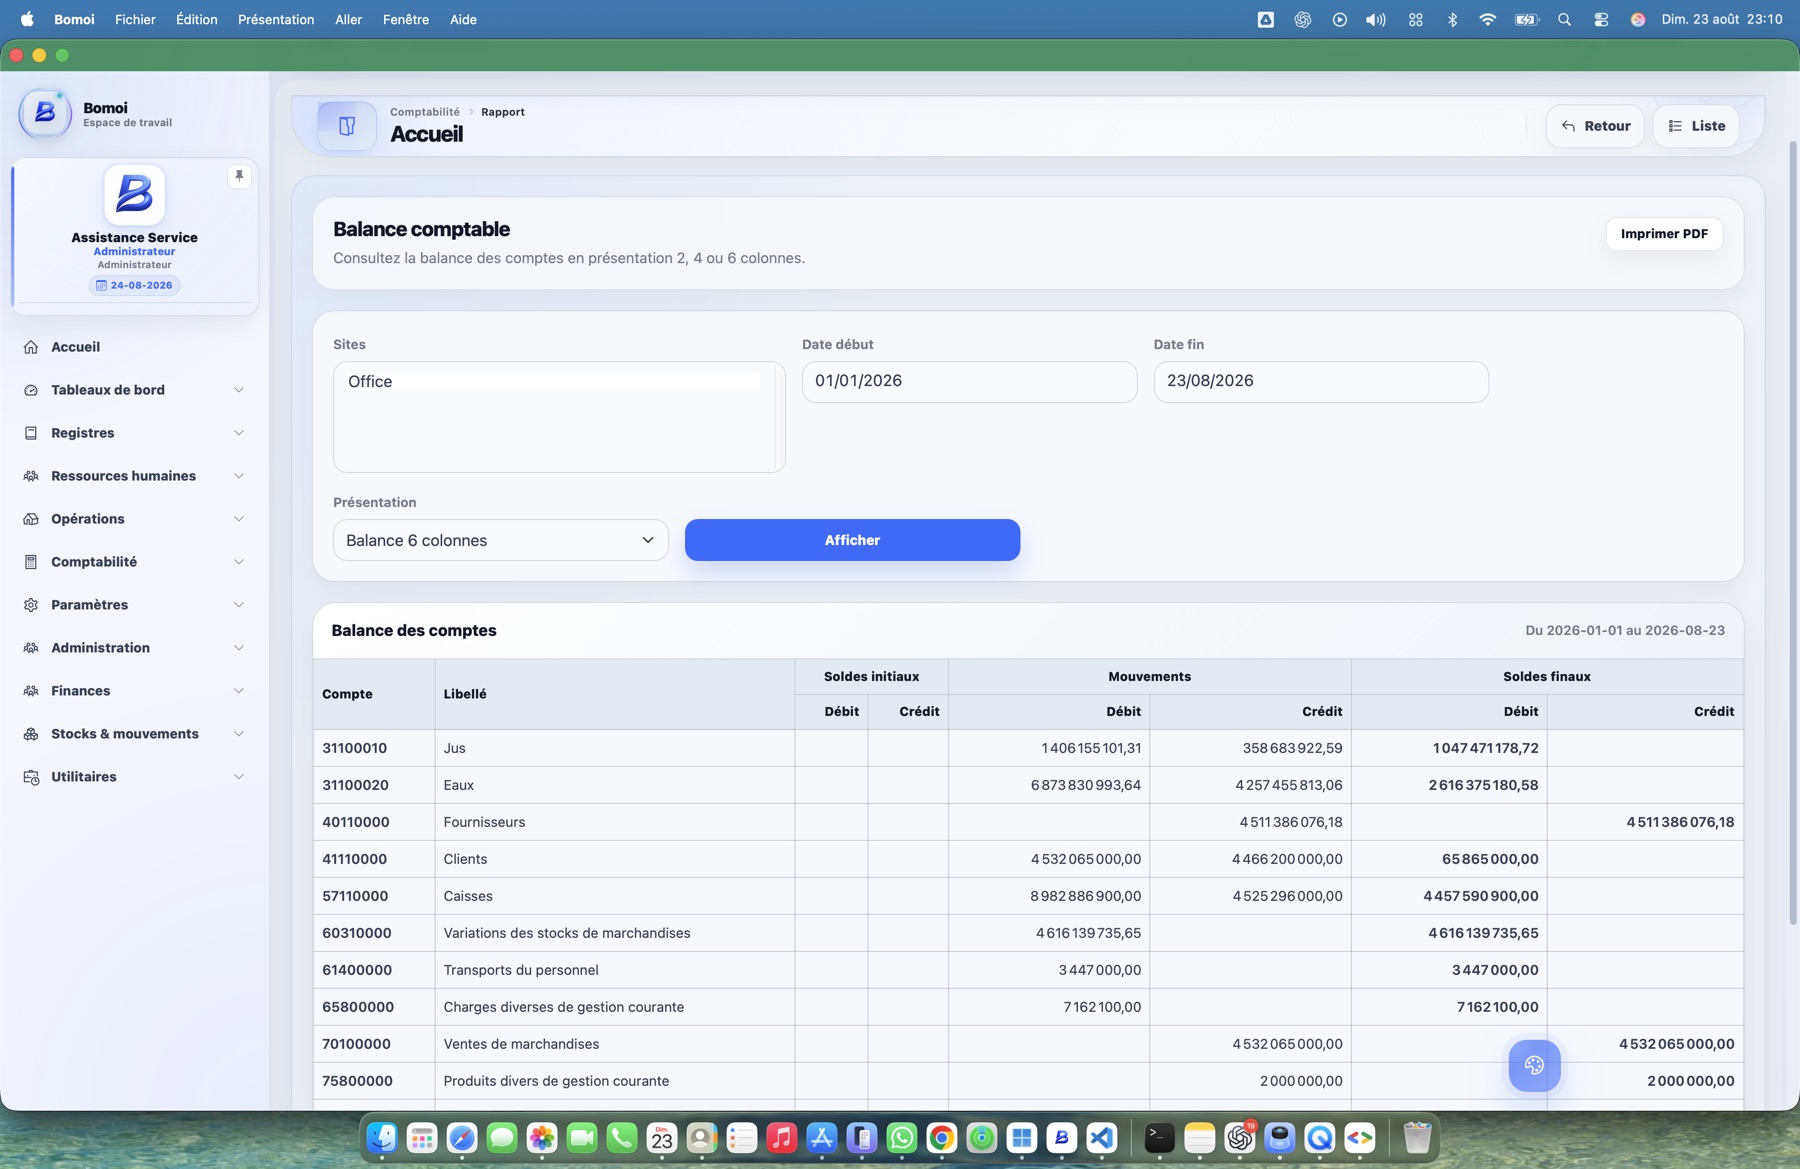This screenshot has width=1800, height=1169.
Task: Open Control Center from the menu bar
Action: pyautogui.click(x=1601, y=20)
